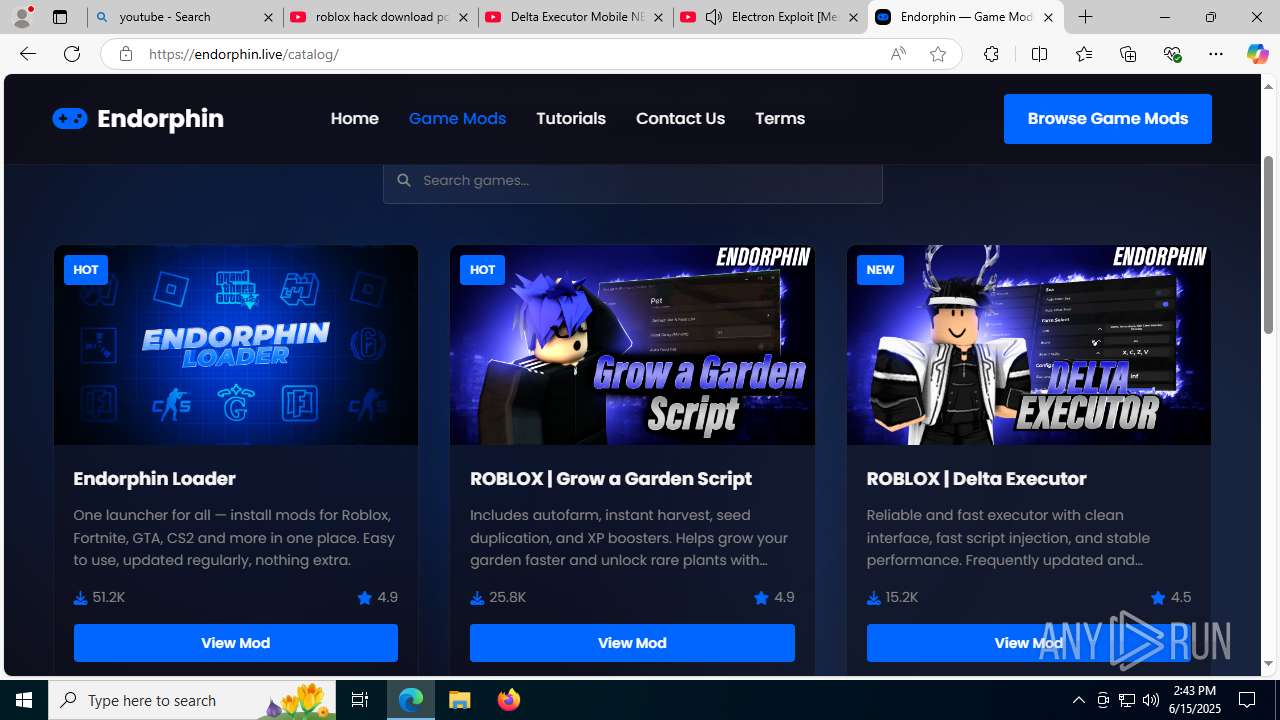Close the Endorphin Game Mods tab

point(1048,17)
